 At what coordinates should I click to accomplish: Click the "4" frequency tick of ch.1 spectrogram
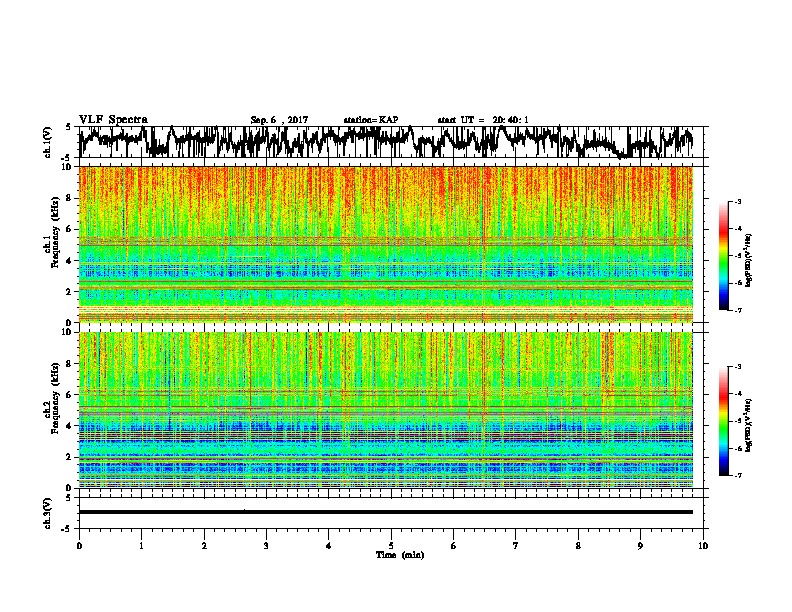(x=69, y=261)
